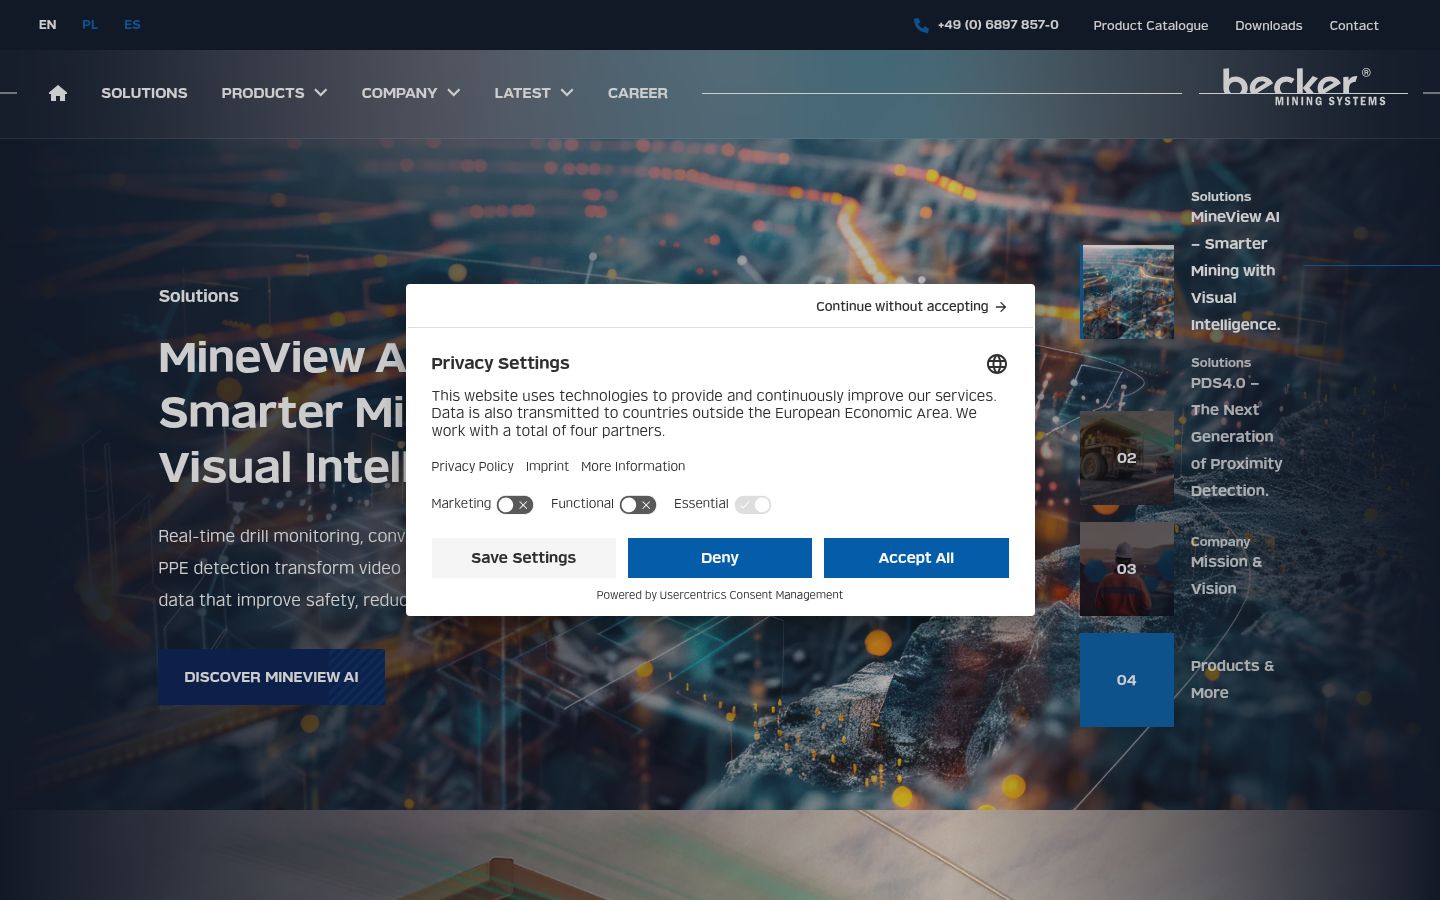Viewport: 1440px width, 900px height.
Task: Expand the Products dropdown menu
Action: [274, 93]
